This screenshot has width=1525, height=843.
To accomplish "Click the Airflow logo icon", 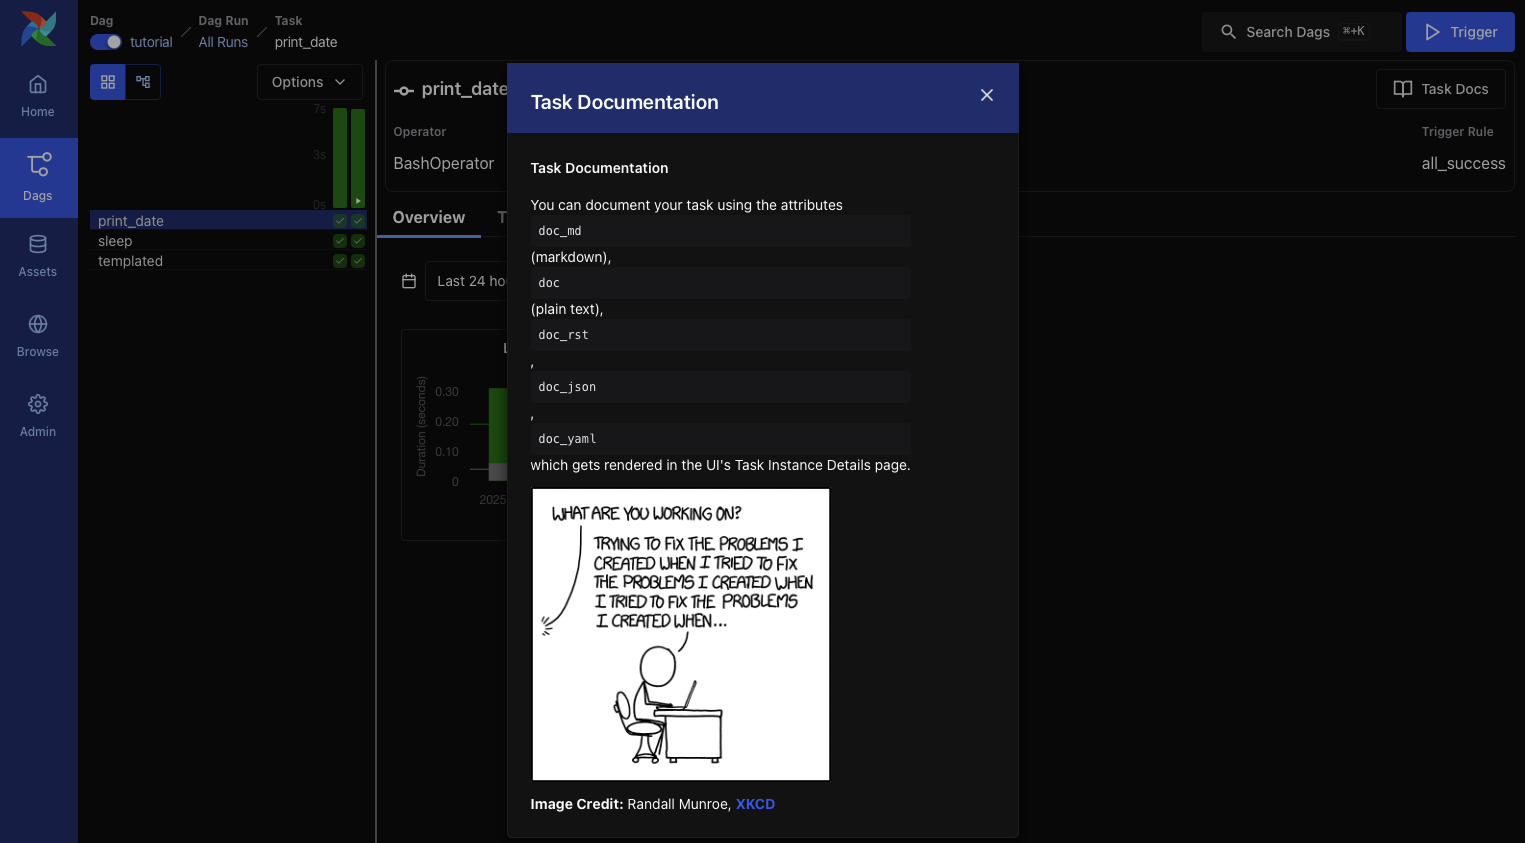I will pyautogui.click(x=39, y=29).
